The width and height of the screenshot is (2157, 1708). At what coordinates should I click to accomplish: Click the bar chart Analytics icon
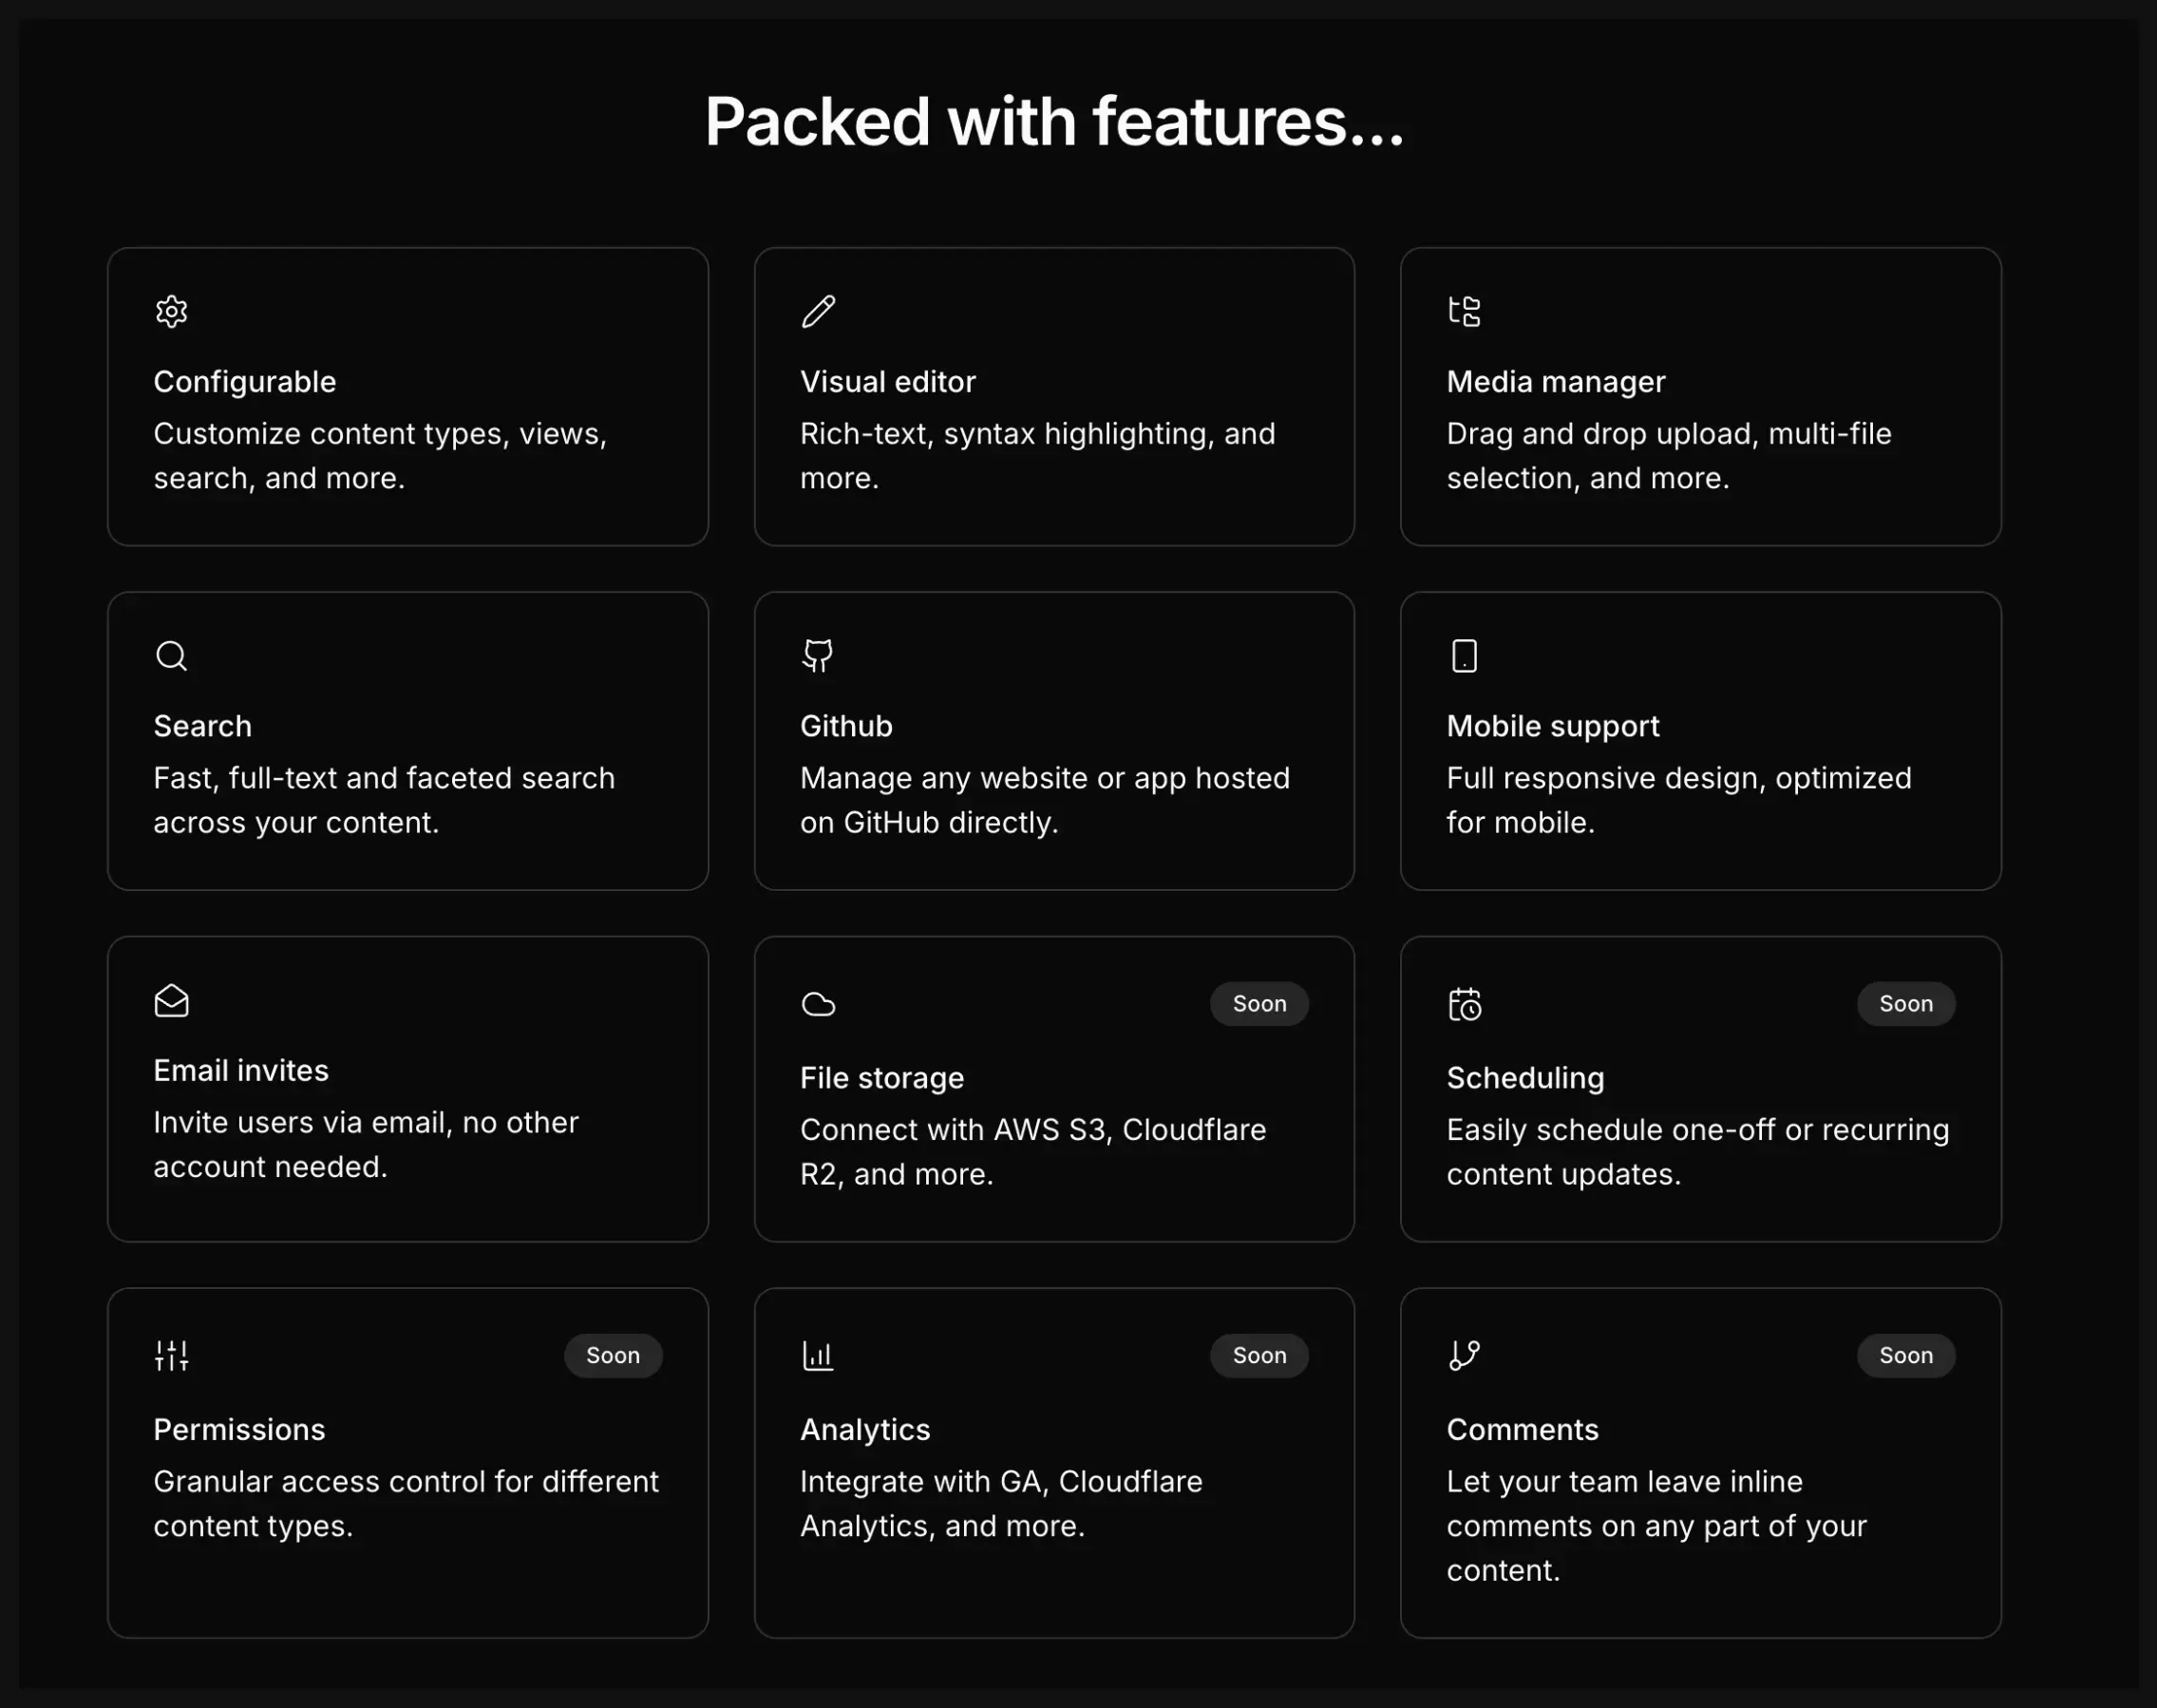(818, 1356)
